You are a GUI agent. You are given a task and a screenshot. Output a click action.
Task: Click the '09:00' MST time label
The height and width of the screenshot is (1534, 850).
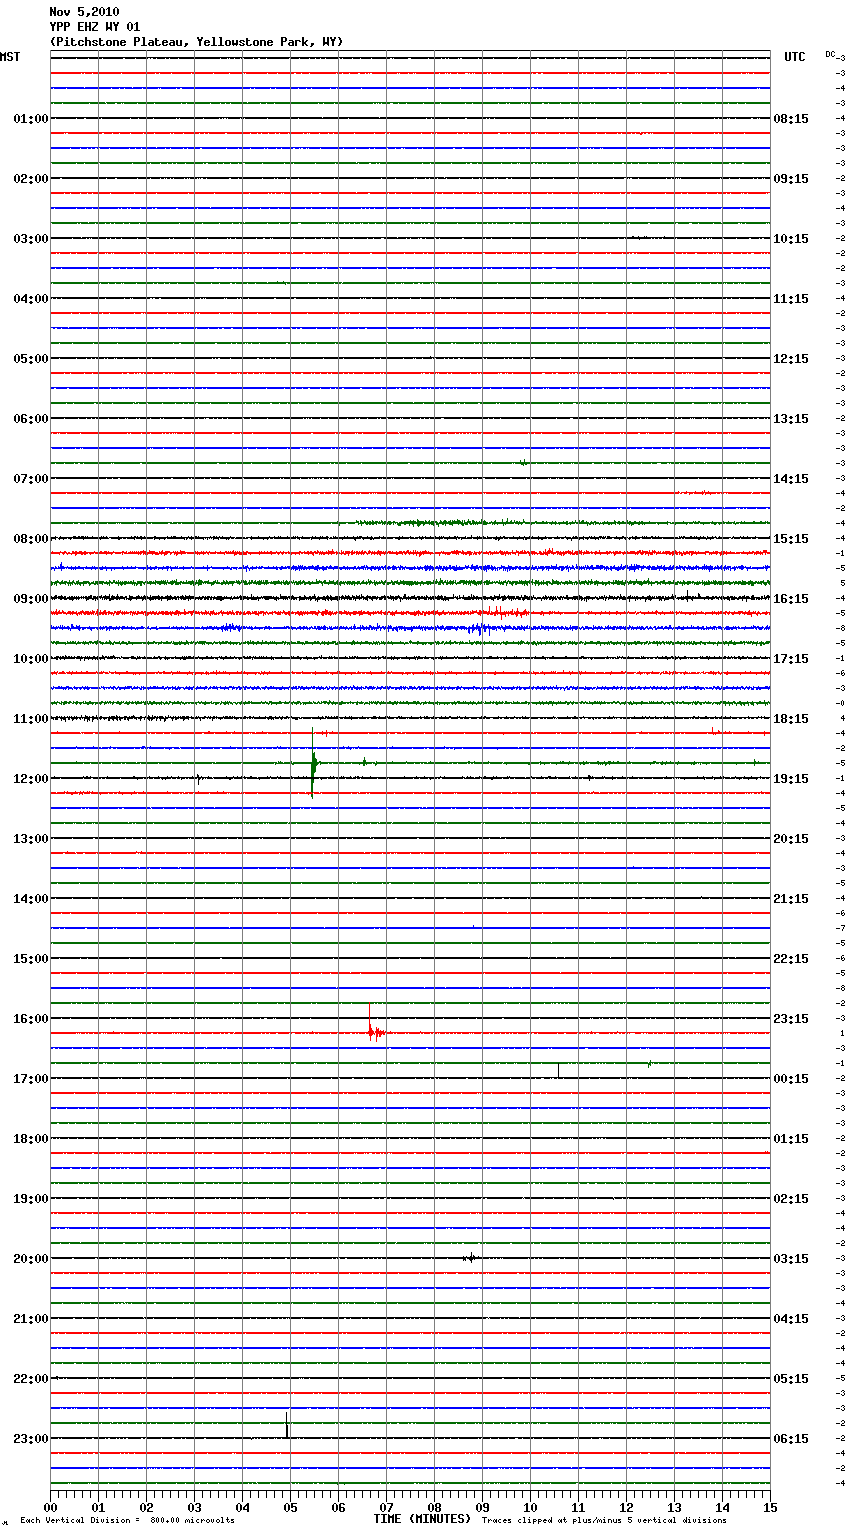tap(31, 599)
